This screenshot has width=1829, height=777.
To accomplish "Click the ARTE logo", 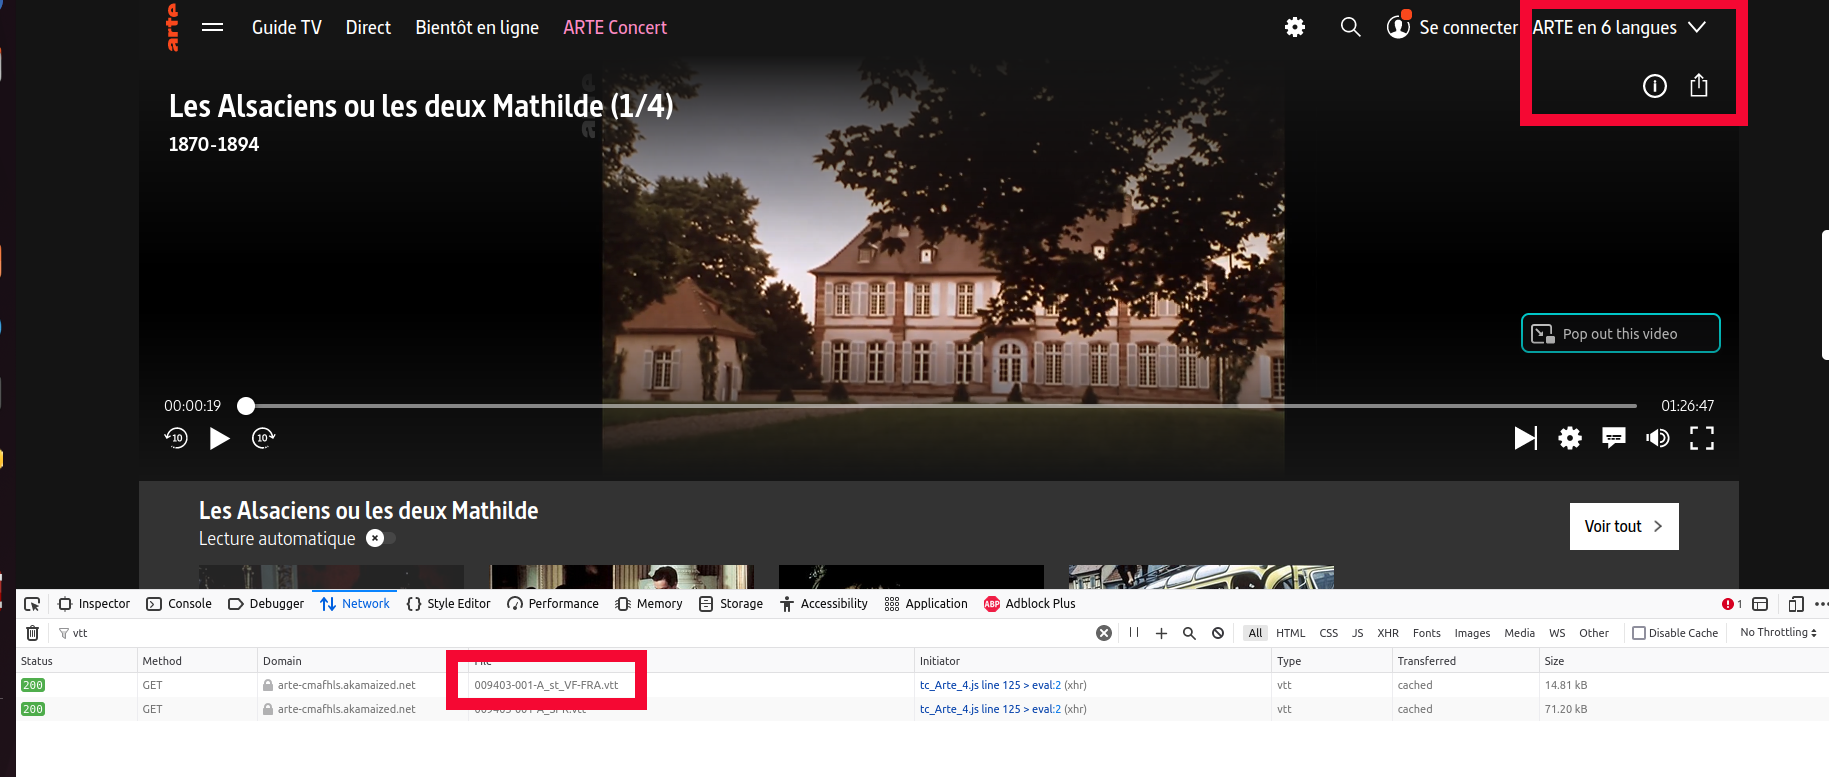I will pyautogui.click(x=172, y=27).
